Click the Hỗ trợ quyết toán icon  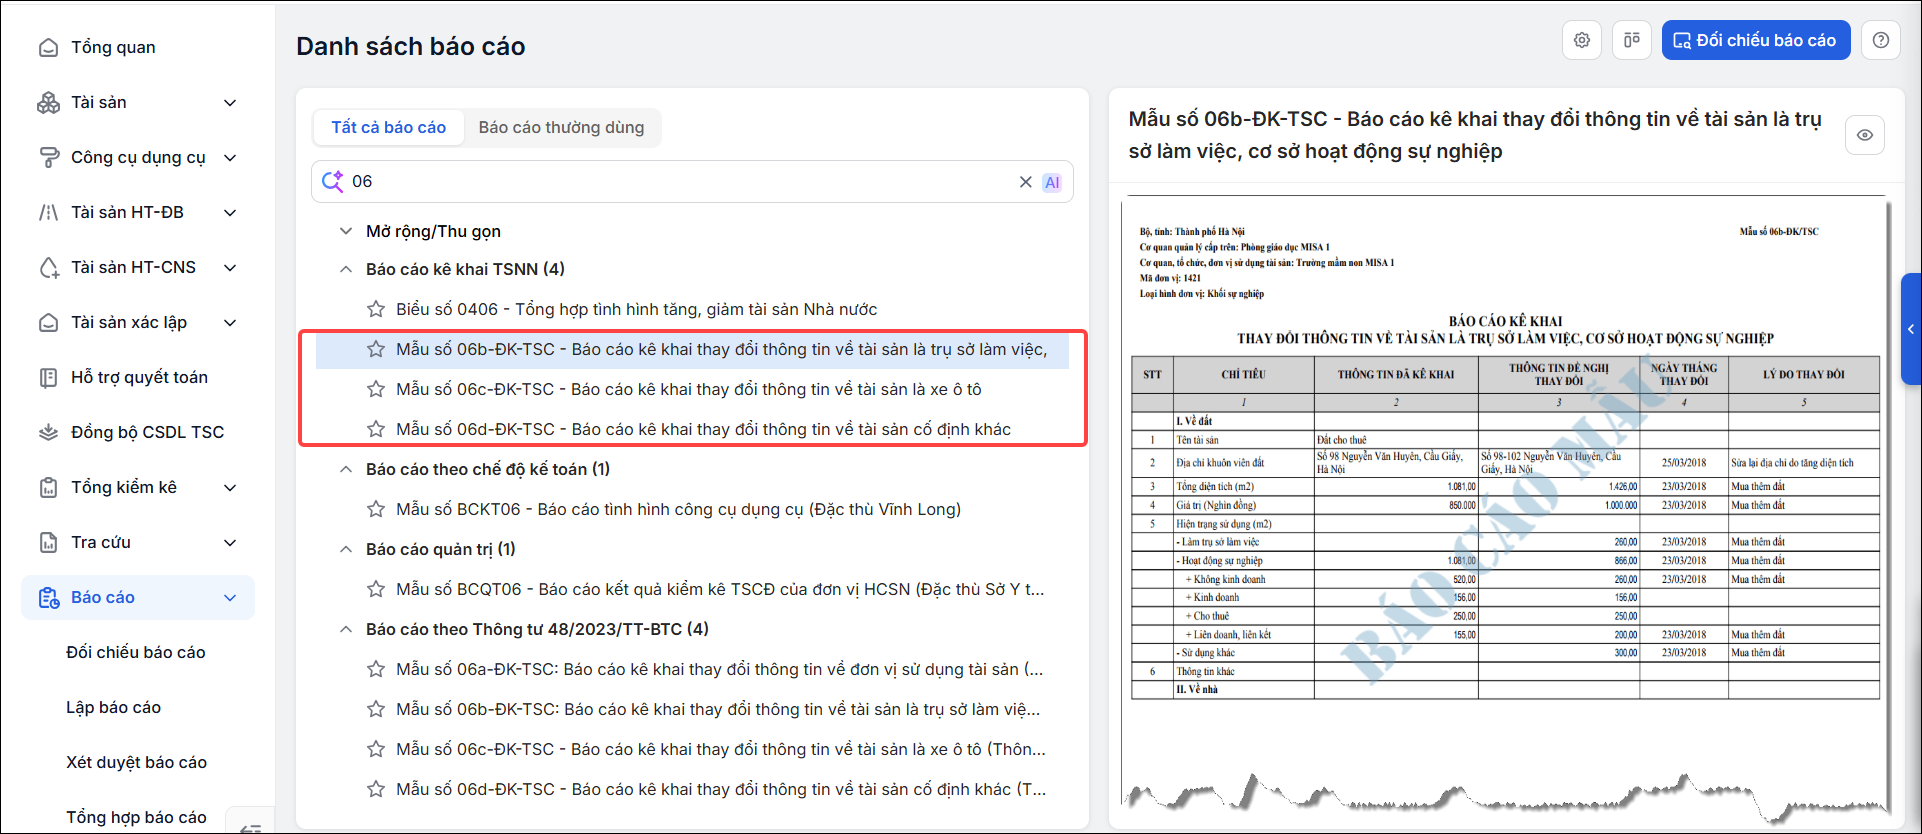click(x=48, y=378)
